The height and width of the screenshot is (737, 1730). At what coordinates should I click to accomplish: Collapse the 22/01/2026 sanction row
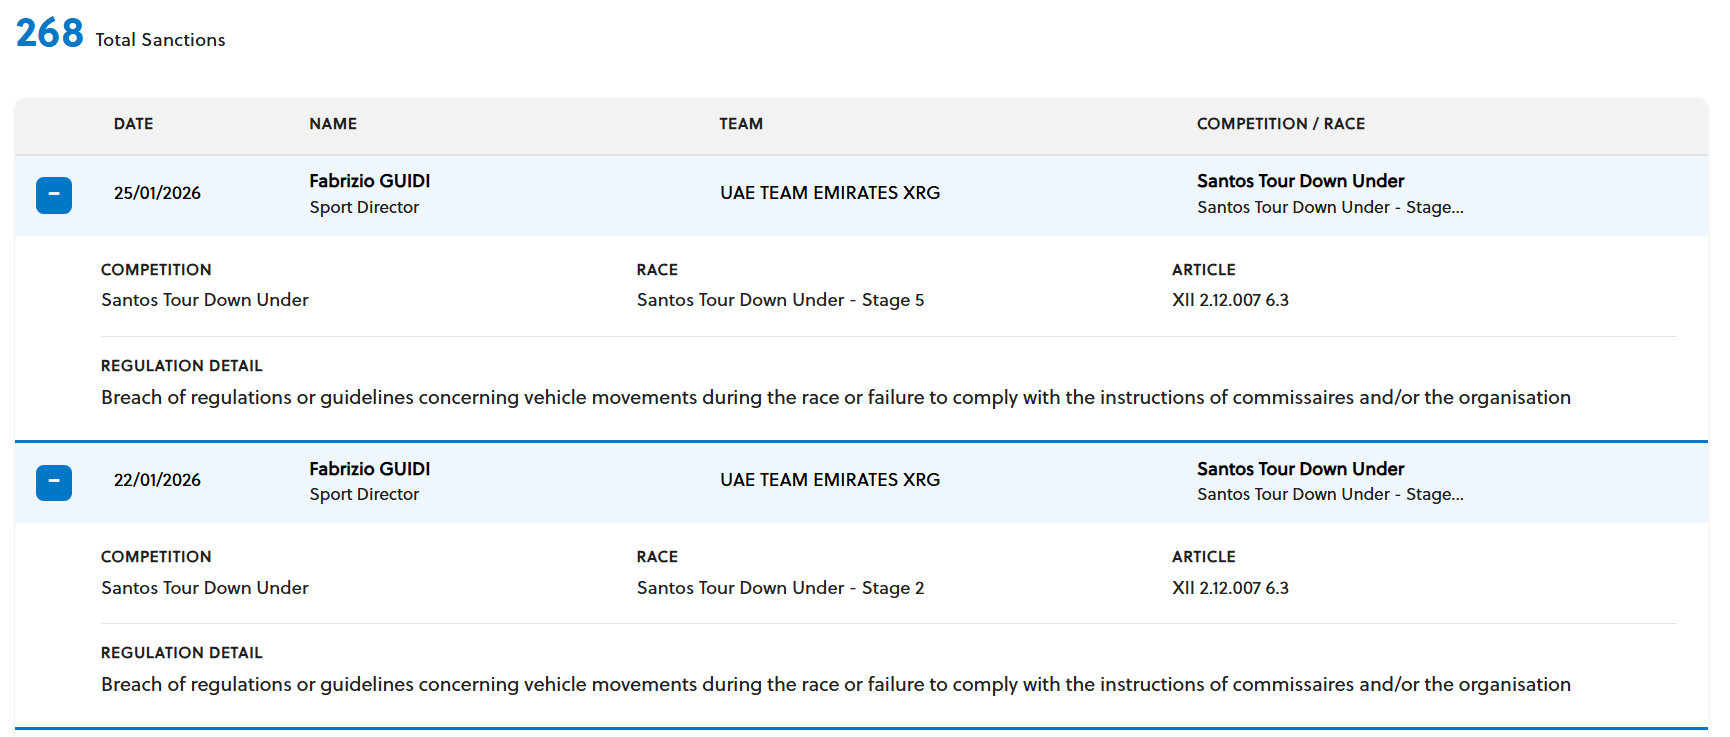(54, 482)
